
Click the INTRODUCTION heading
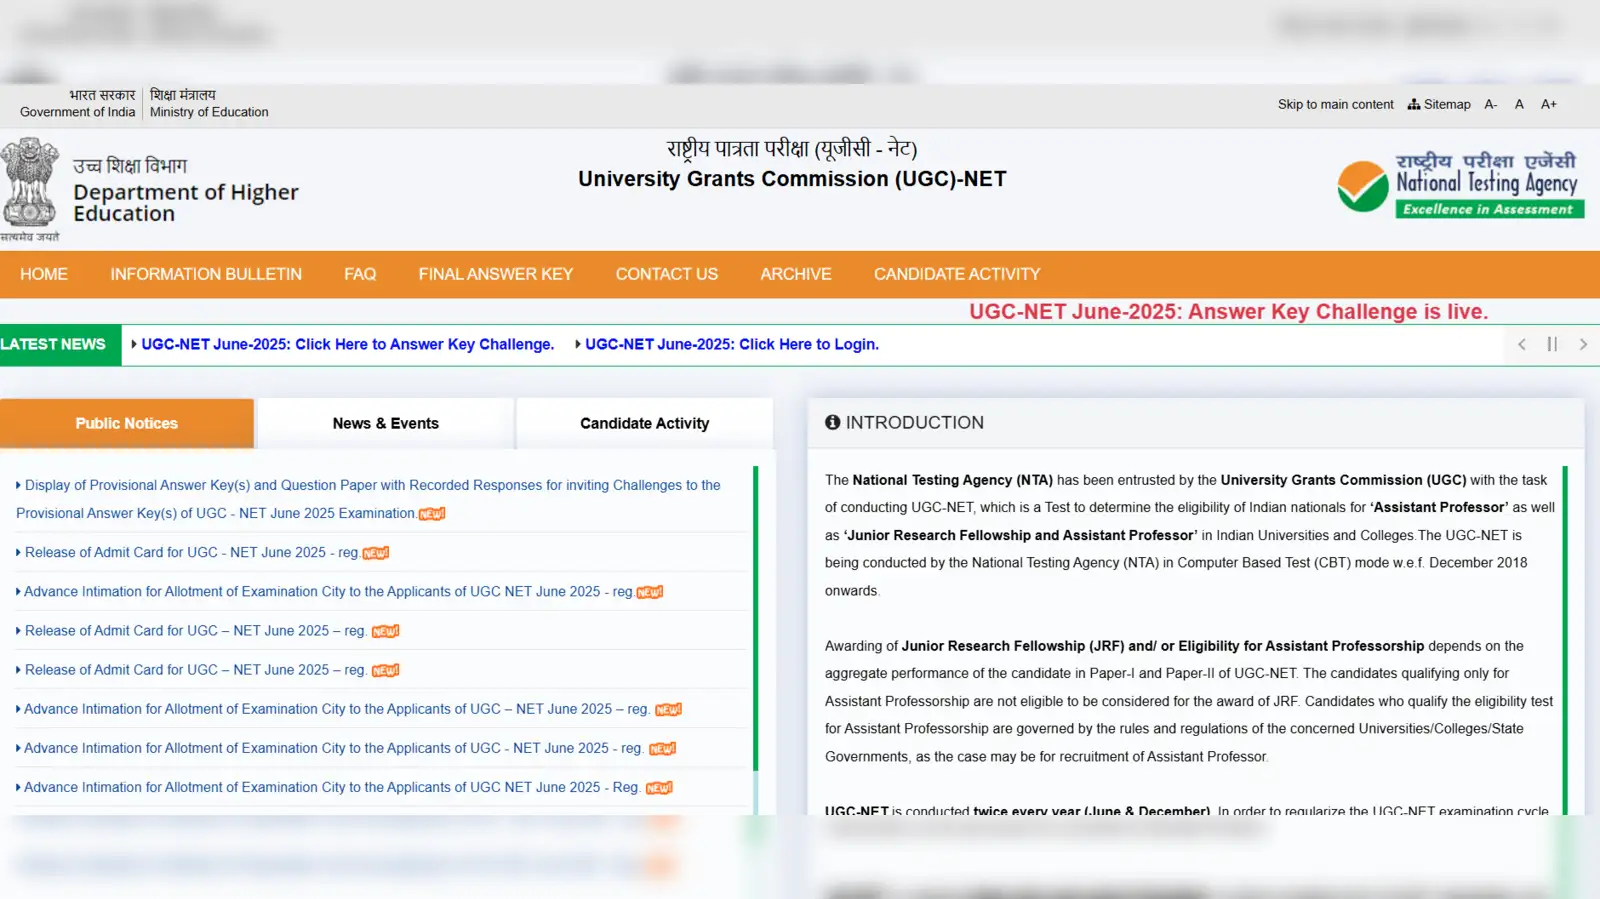point(915,422)
